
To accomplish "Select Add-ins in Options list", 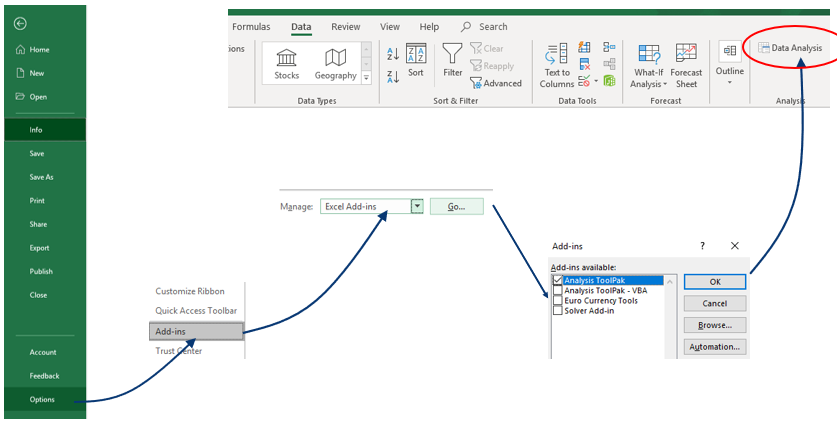I will coord(196,332).
